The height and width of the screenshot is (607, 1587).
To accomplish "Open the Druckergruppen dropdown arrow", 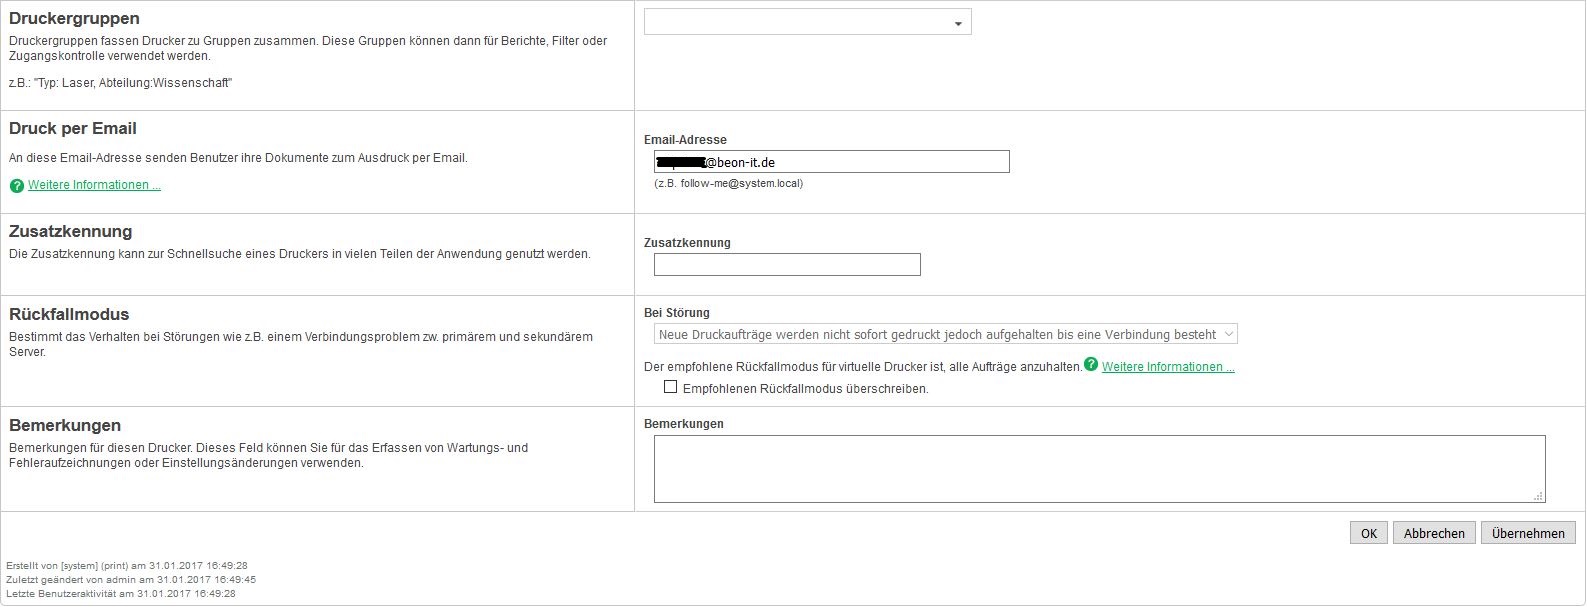I will click(958, 23).
